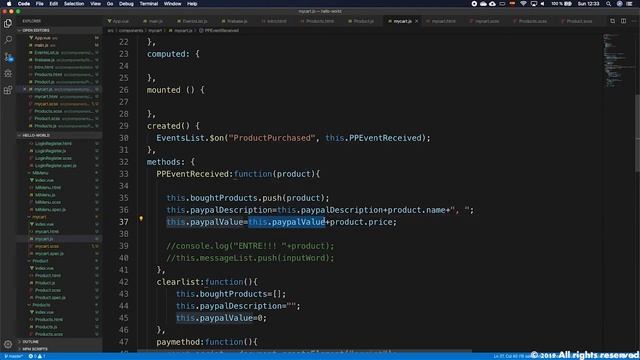Open mycart.spec.js in the file tree

pyautogui.click(x=49, y=253)
